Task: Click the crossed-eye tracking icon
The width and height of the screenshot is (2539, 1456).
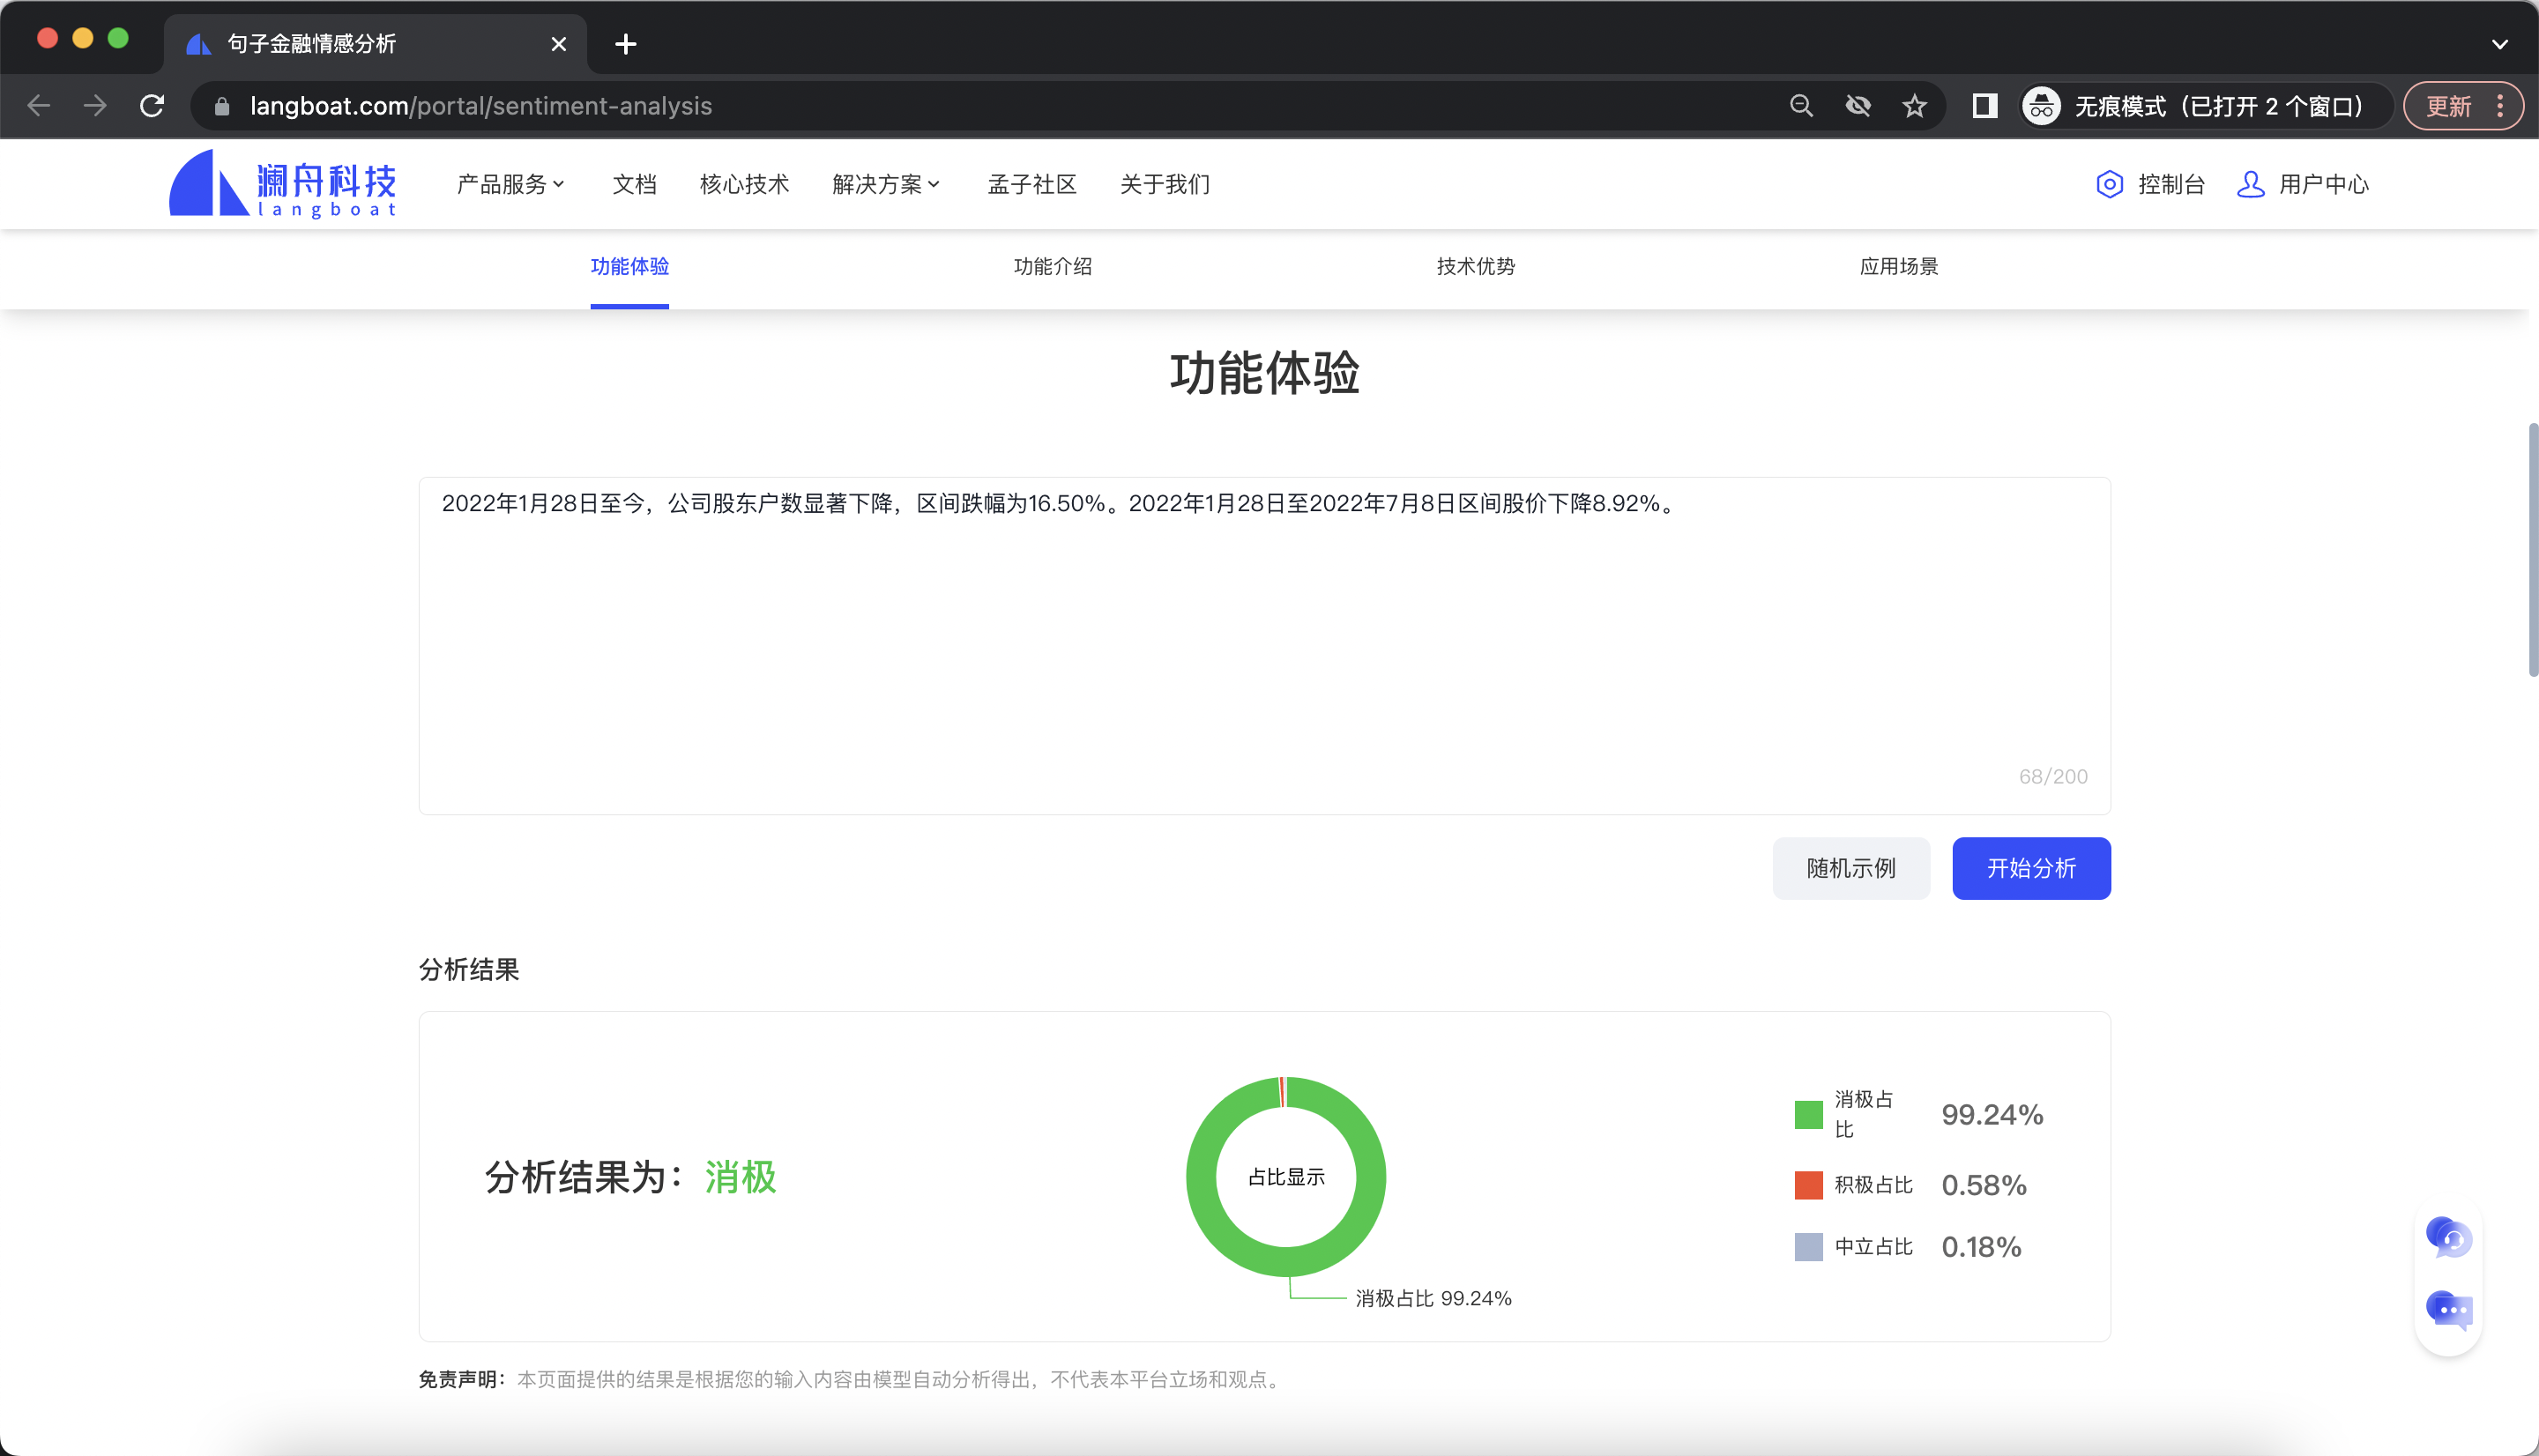Action: click(x=1858, y=106)
